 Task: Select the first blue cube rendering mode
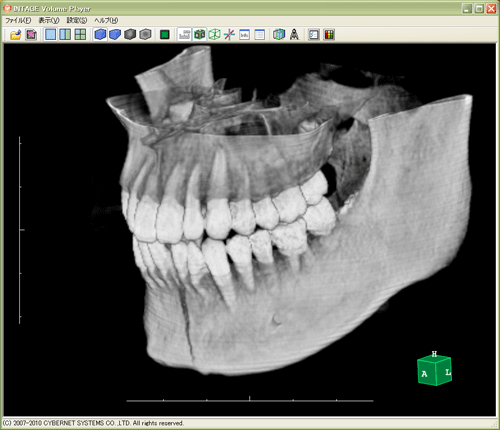click(x=100, y=34)
